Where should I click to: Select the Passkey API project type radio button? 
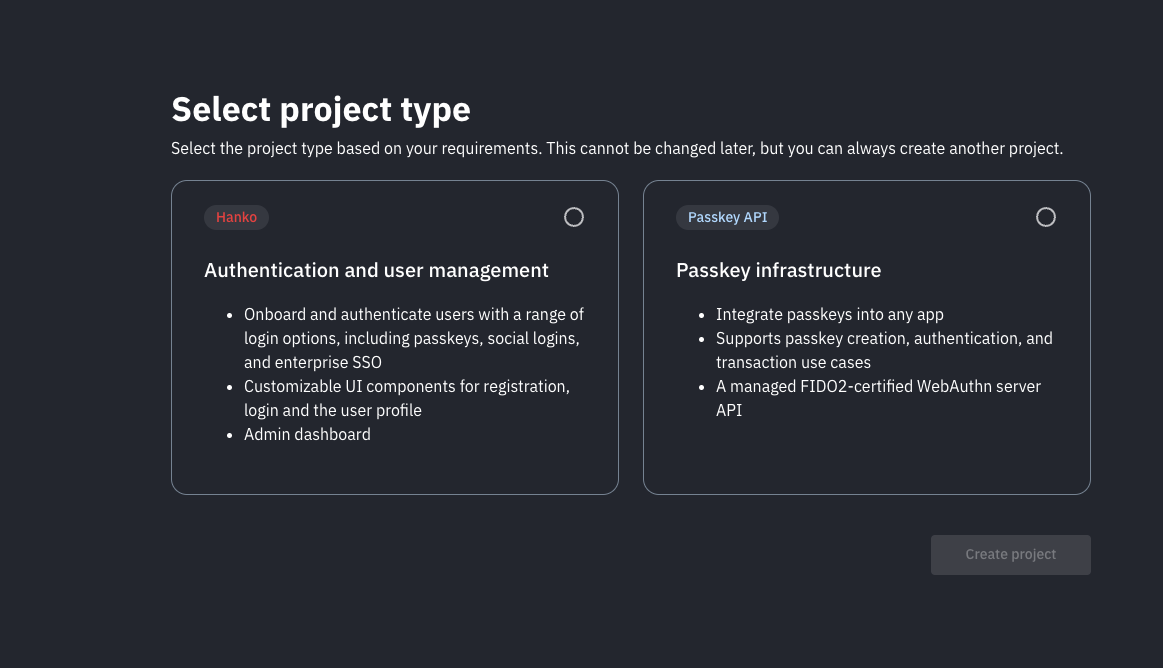coord(1045,217)
